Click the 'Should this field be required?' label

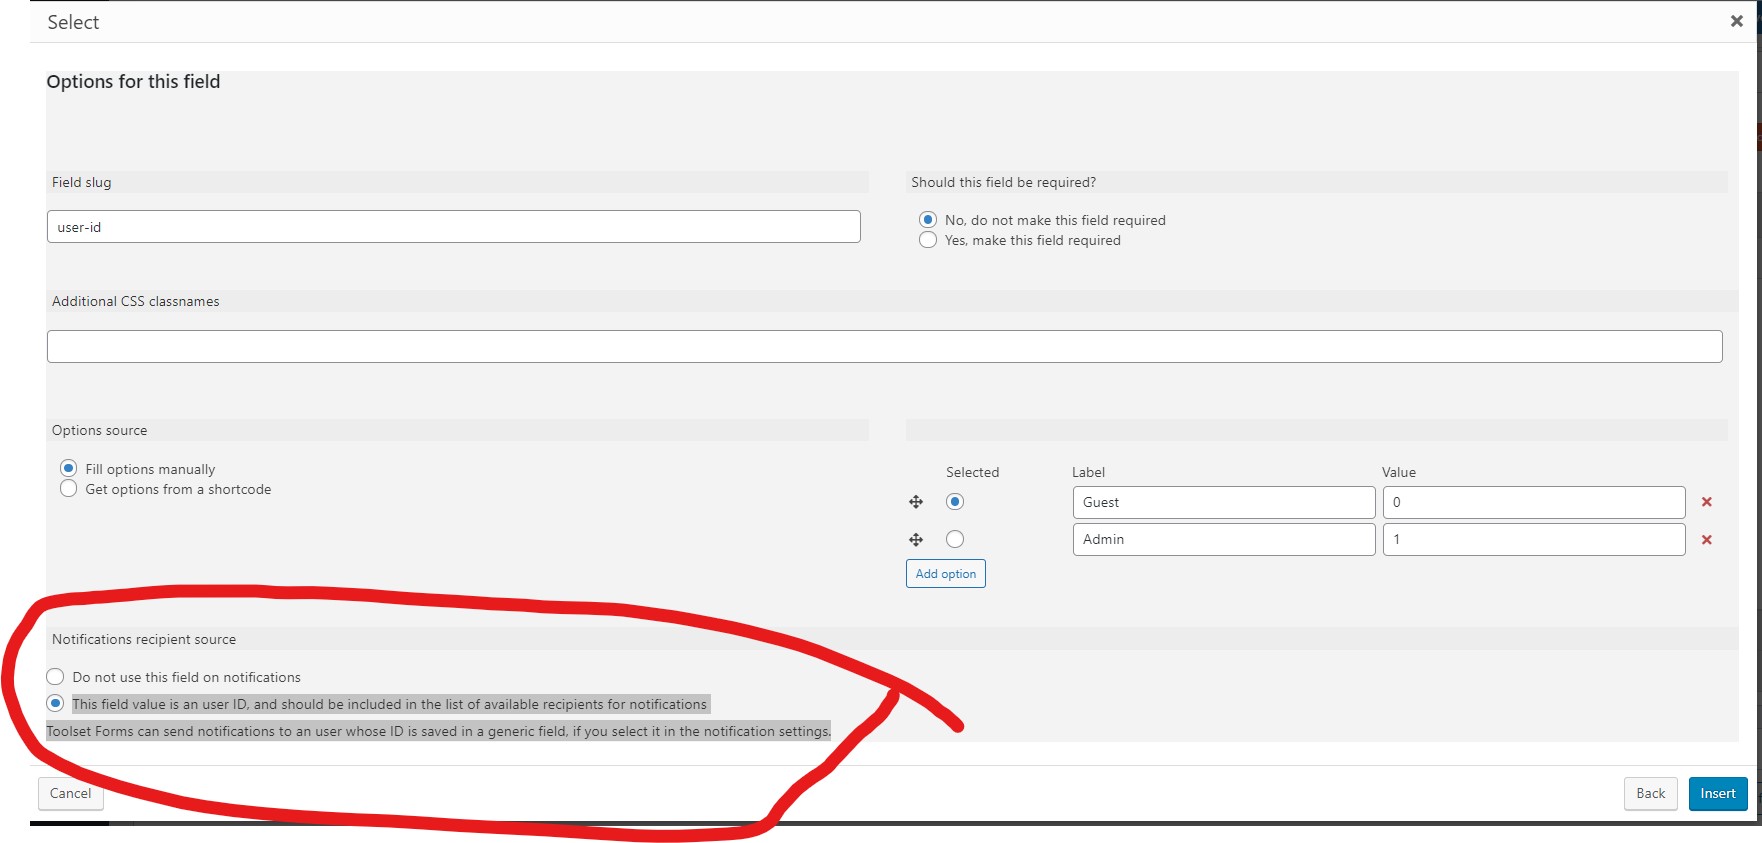pos(1003,182)
